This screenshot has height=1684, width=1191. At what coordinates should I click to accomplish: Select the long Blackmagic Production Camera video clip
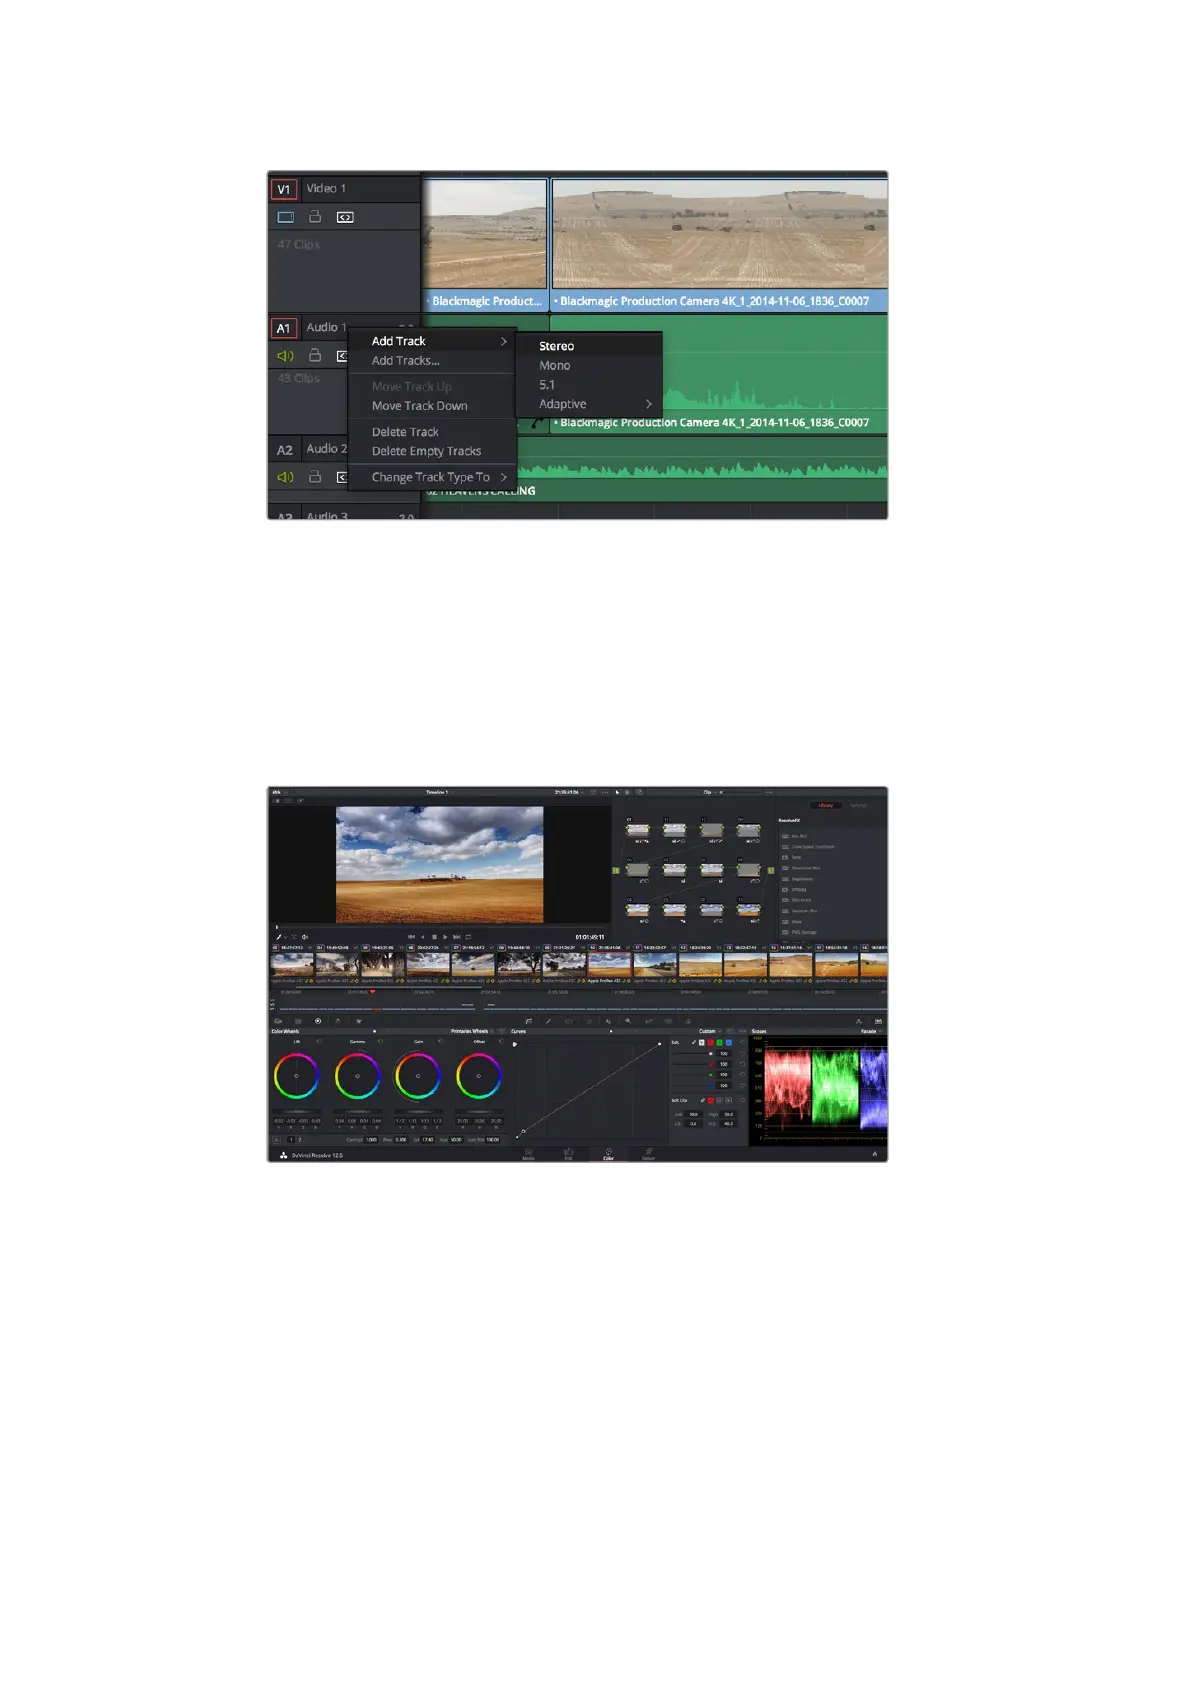(x=719, y=245)
